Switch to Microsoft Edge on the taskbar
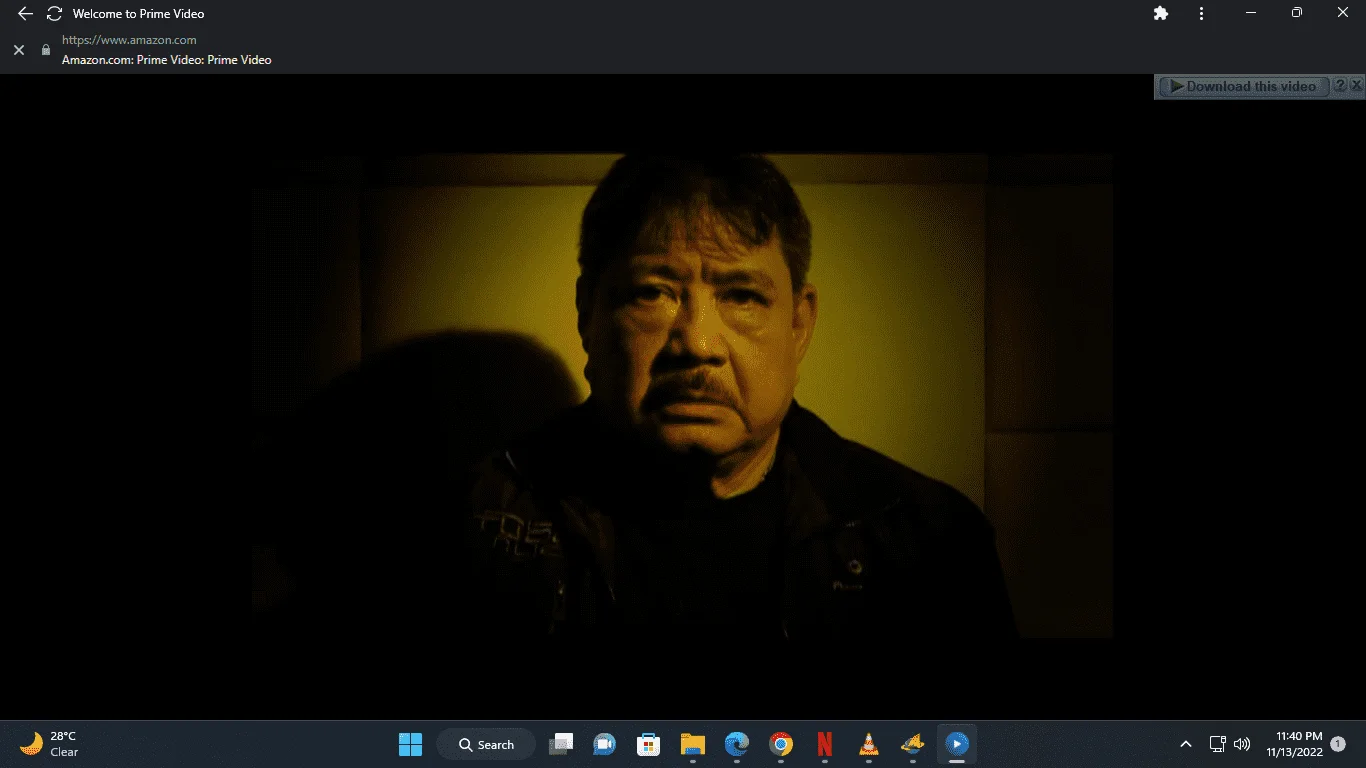Screen dimensions: 1366x768 737,744
